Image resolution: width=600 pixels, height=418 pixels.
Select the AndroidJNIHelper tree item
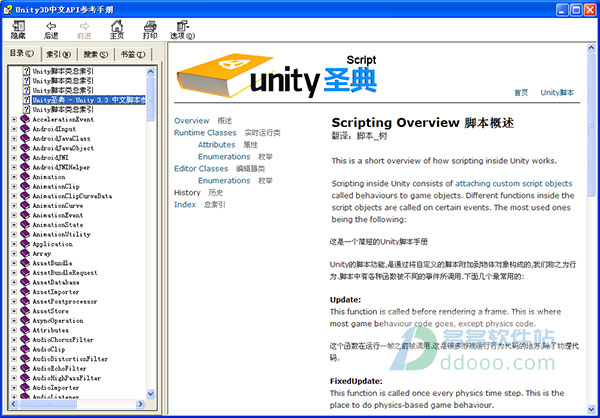(x=61, y=167)
